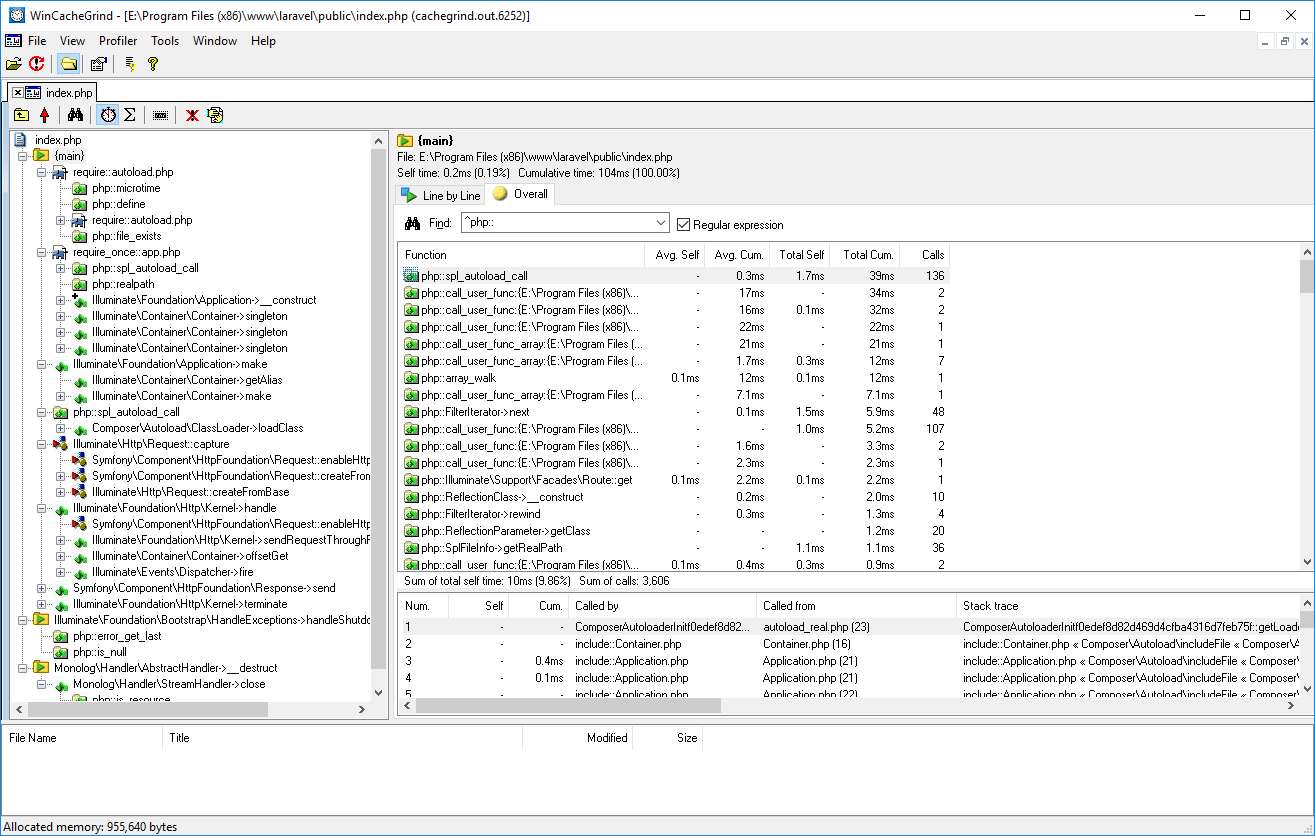
Task: Expand Container->getAlias sibling Container->make node
Action: 61,396
